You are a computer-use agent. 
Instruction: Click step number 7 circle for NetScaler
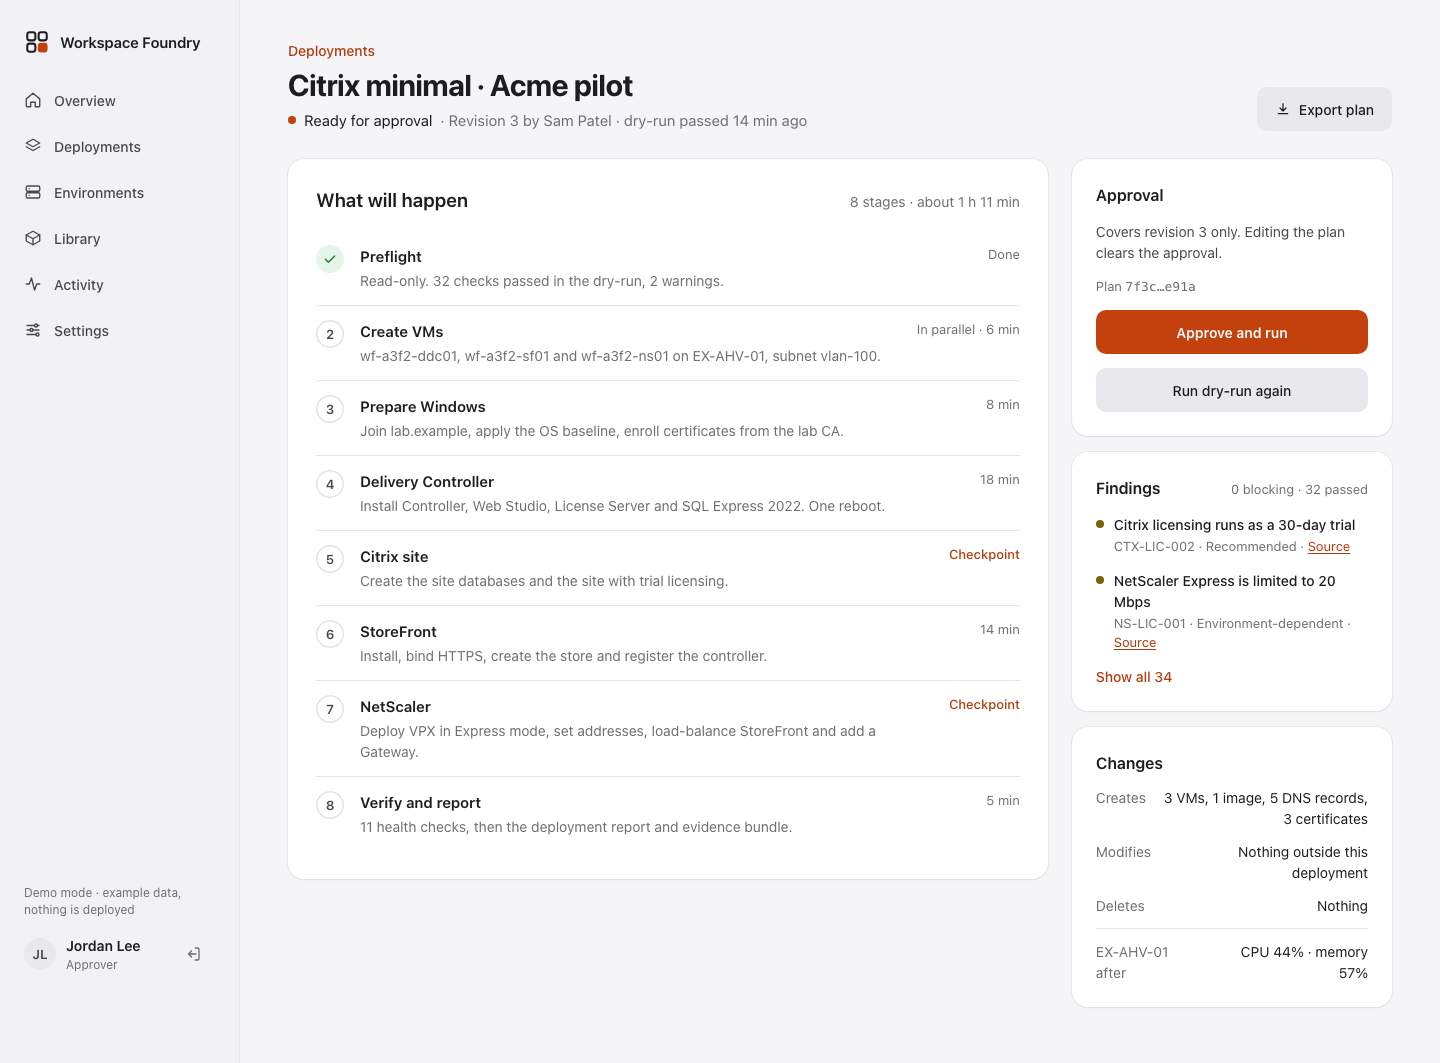pyautogui.click(x=330, y=709)
